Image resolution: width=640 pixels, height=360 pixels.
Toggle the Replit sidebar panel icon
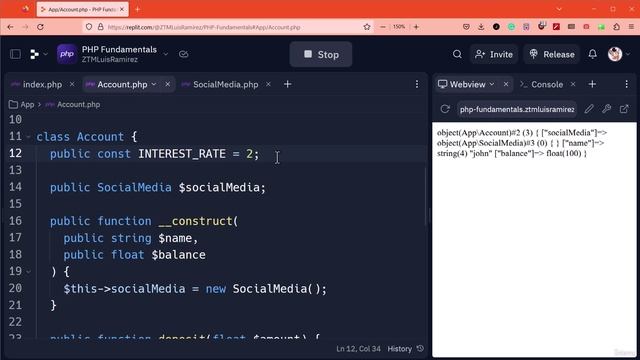click(x=16, y=54)
